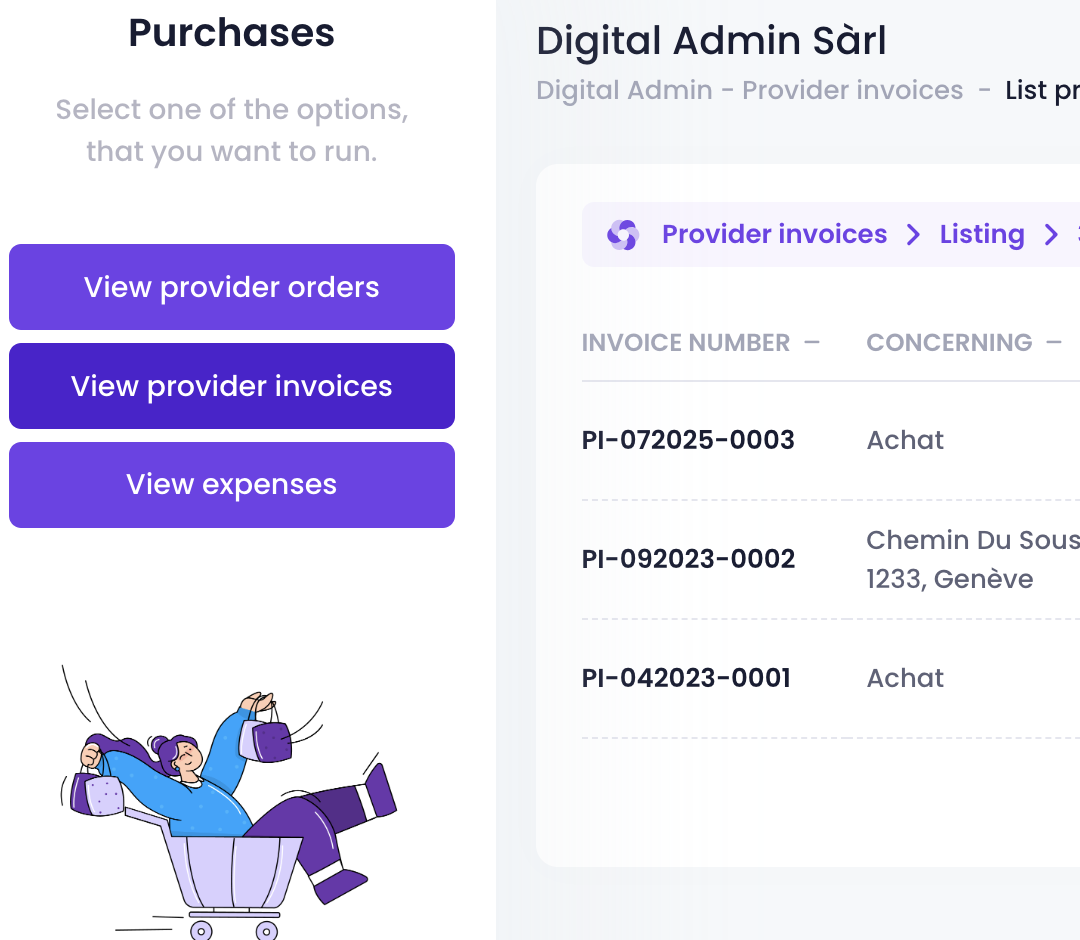Click the chevron after Listing

[1051, 235]
